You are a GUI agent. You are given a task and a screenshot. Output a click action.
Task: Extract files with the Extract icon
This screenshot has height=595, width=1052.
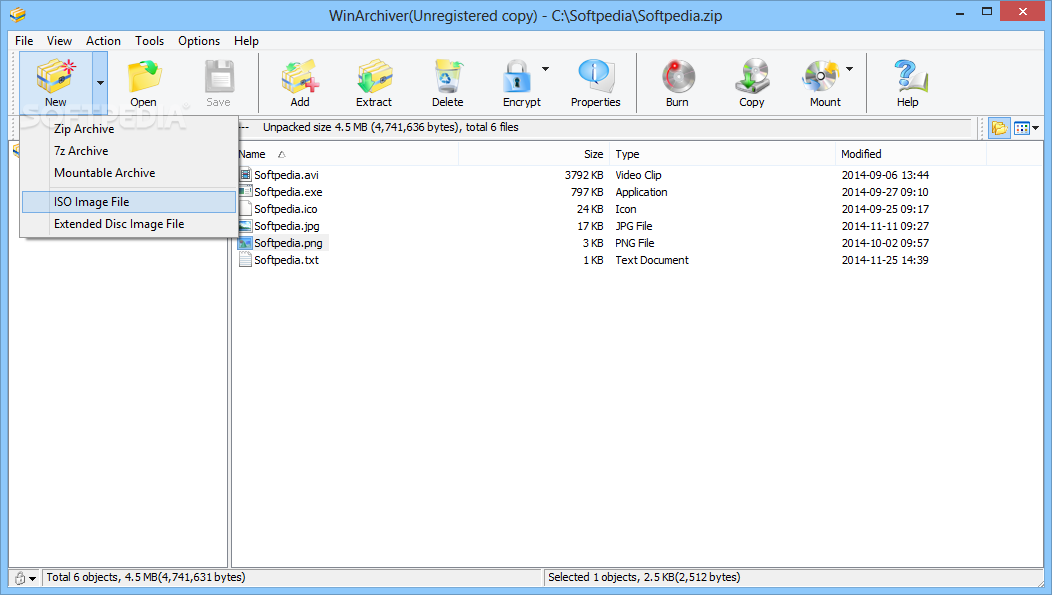pos(374,76)
